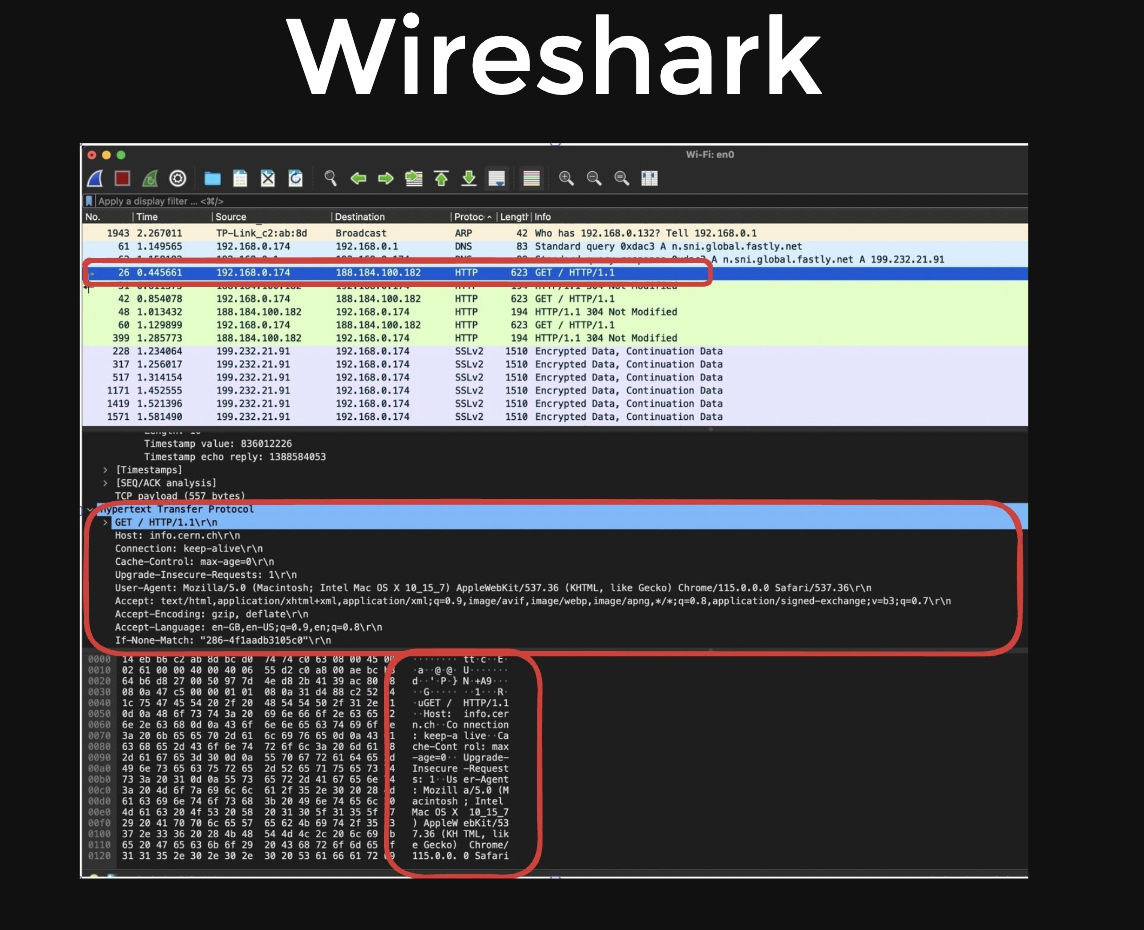1144x930 pixels.
Task: Sort by the Destination column header
Action: (x=391, y=217)
